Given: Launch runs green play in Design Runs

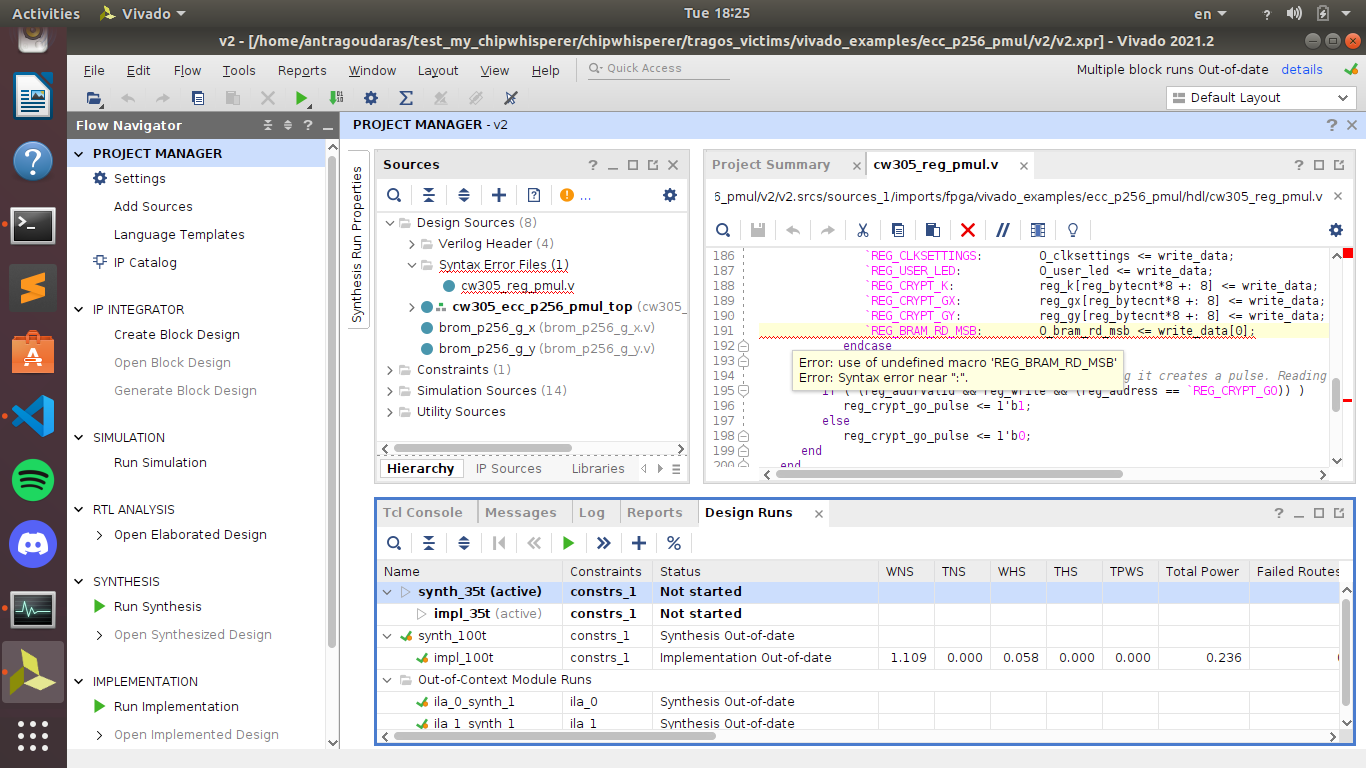Looking at the screenshot, I should pyautogui.click(x=569, y=543).
